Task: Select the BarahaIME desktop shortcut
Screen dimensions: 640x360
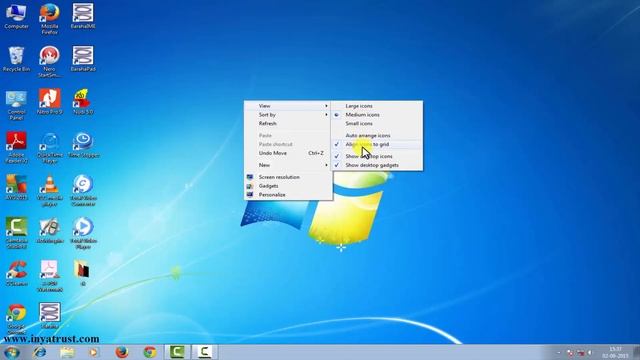Action: [x=83, y=16]
